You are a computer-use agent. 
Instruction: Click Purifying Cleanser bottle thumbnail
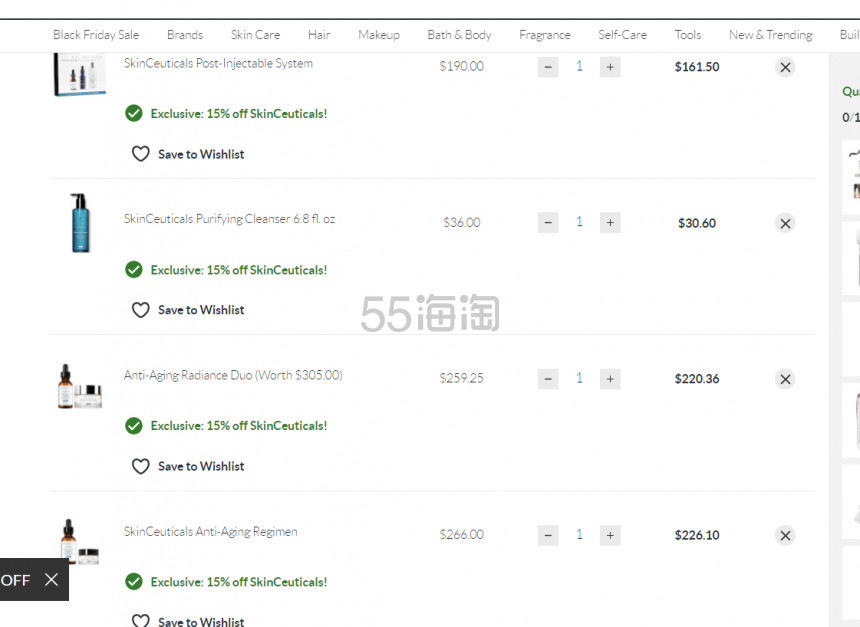[80, 223]
